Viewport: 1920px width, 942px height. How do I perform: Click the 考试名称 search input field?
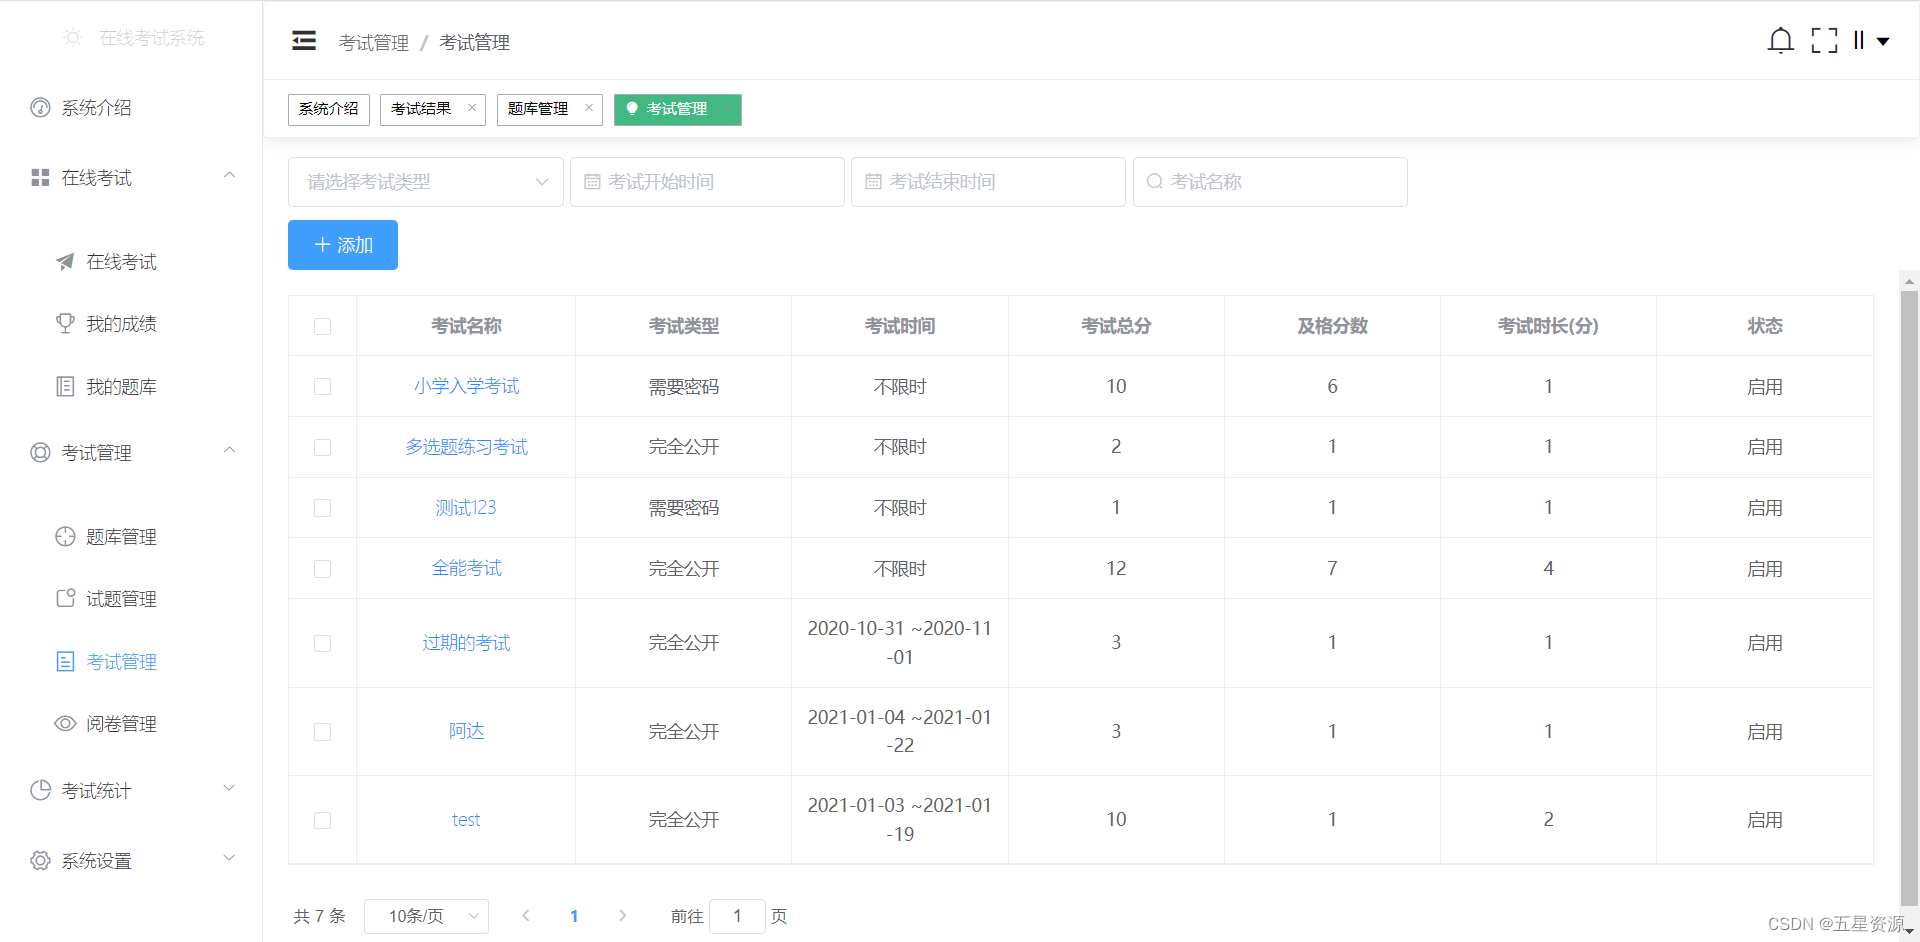click(x=1270, y=182)
